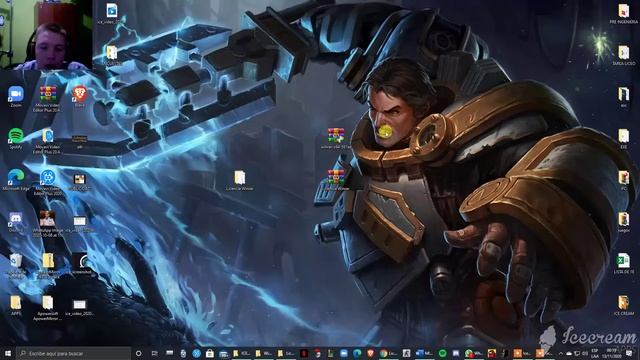Select the ICE CREAM folder on desktop

[x=623, y=305]
